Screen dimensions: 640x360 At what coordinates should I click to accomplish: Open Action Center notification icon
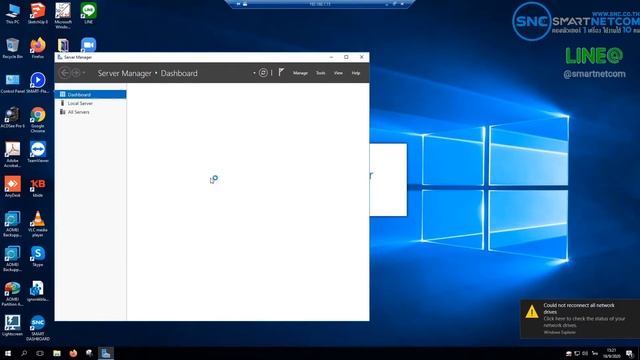tap(630, 353)
